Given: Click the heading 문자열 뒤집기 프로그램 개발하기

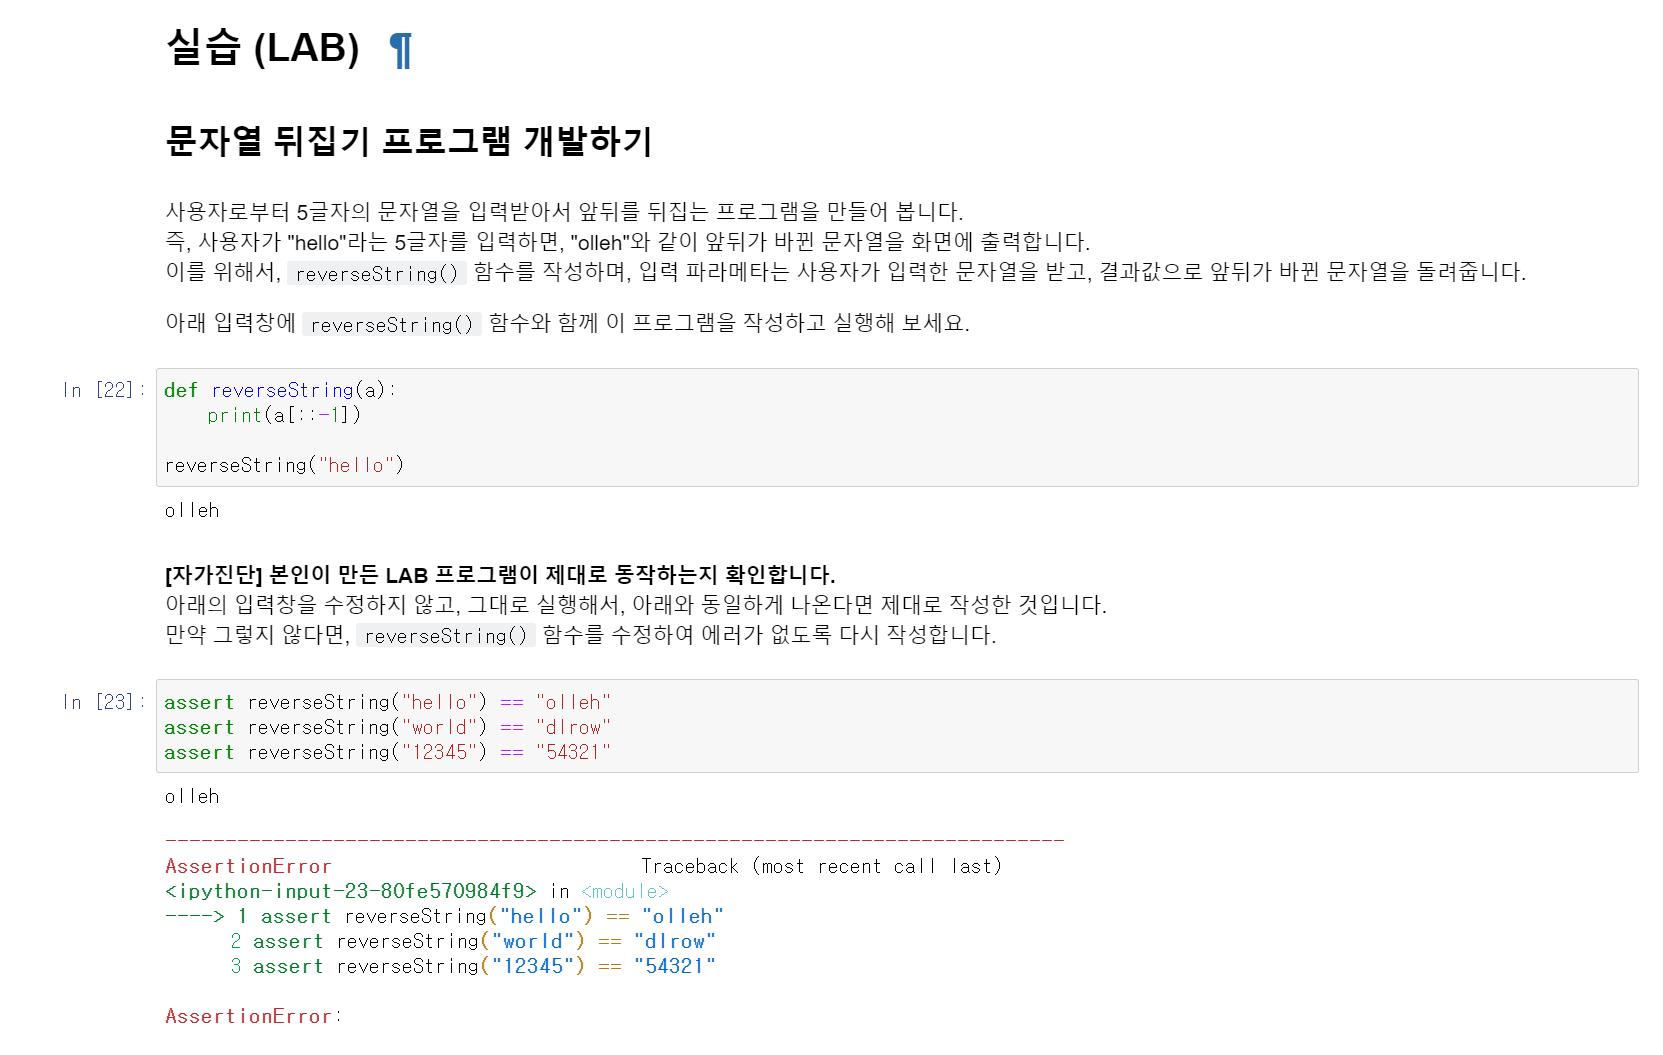Looking at the screenshot, I should point(409,141).
